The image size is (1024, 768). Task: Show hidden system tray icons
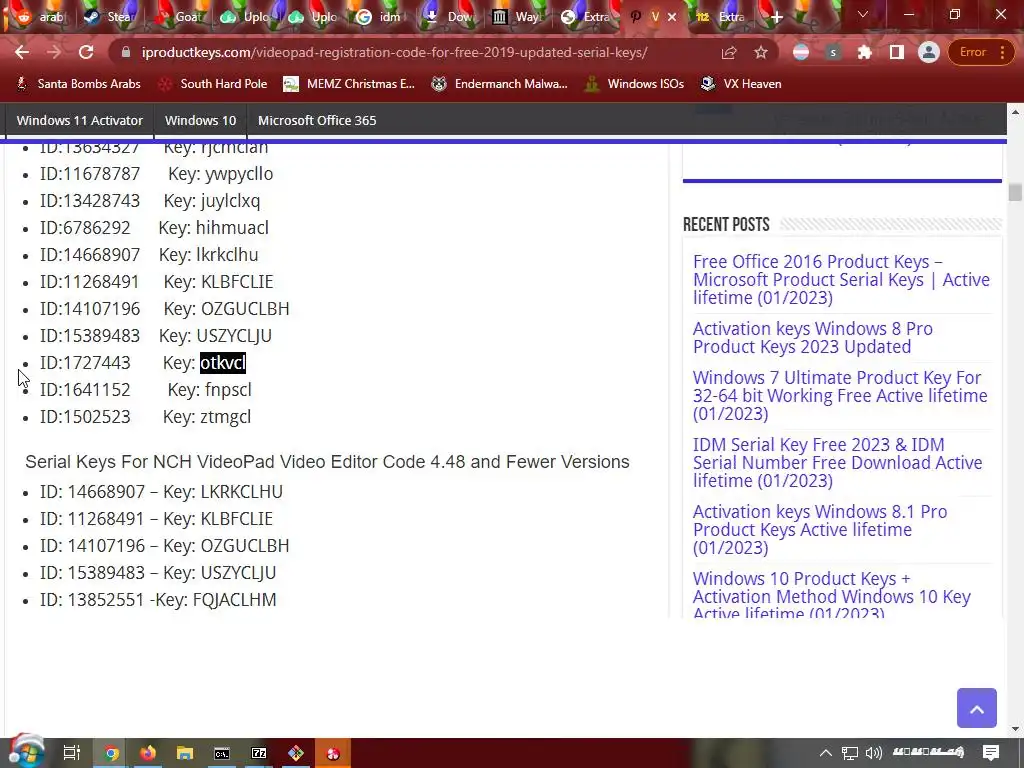click(825, 753)
